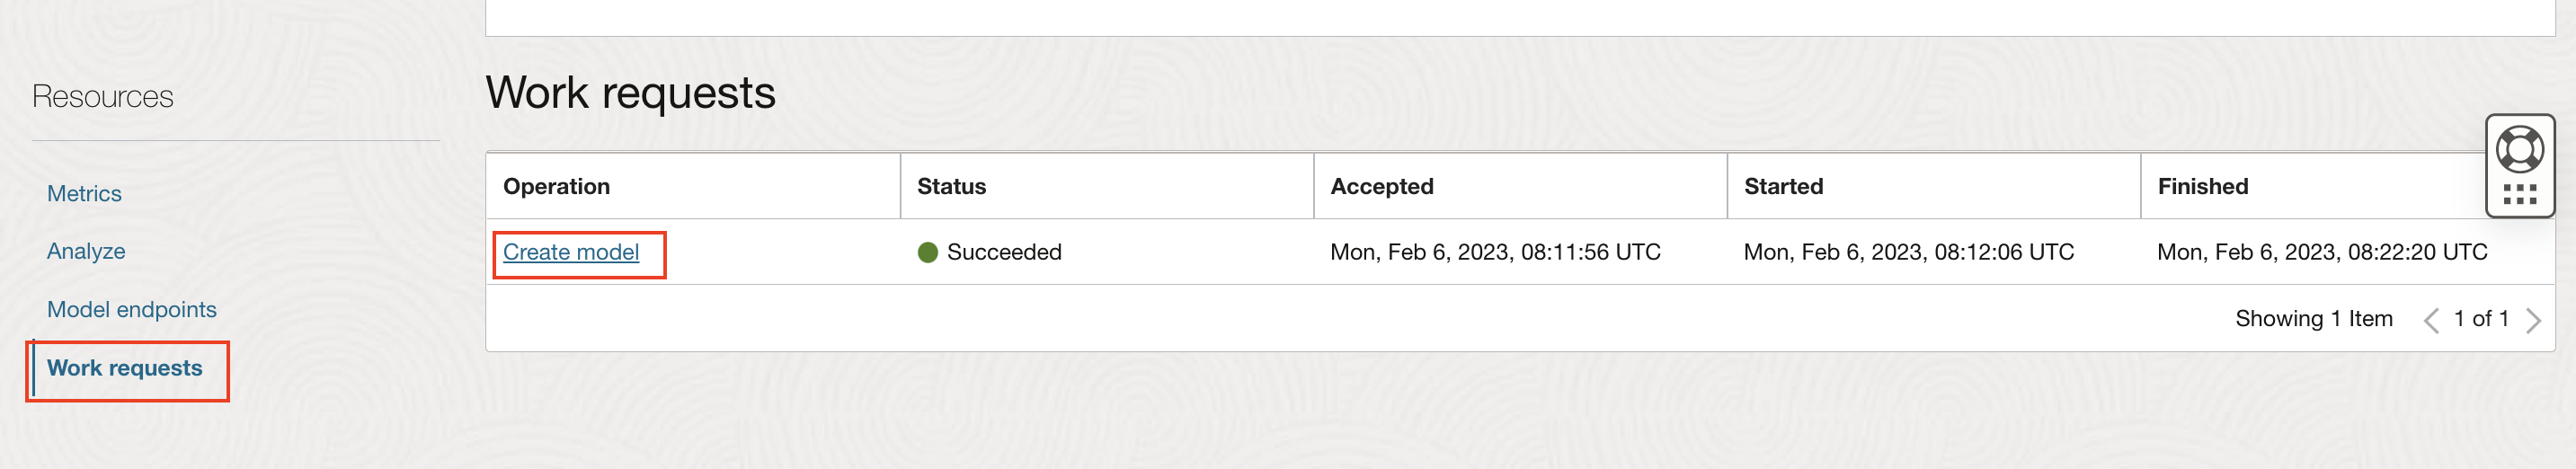Click the green Succeeded status dot
2576x469 pixels.
pos(927,252)
